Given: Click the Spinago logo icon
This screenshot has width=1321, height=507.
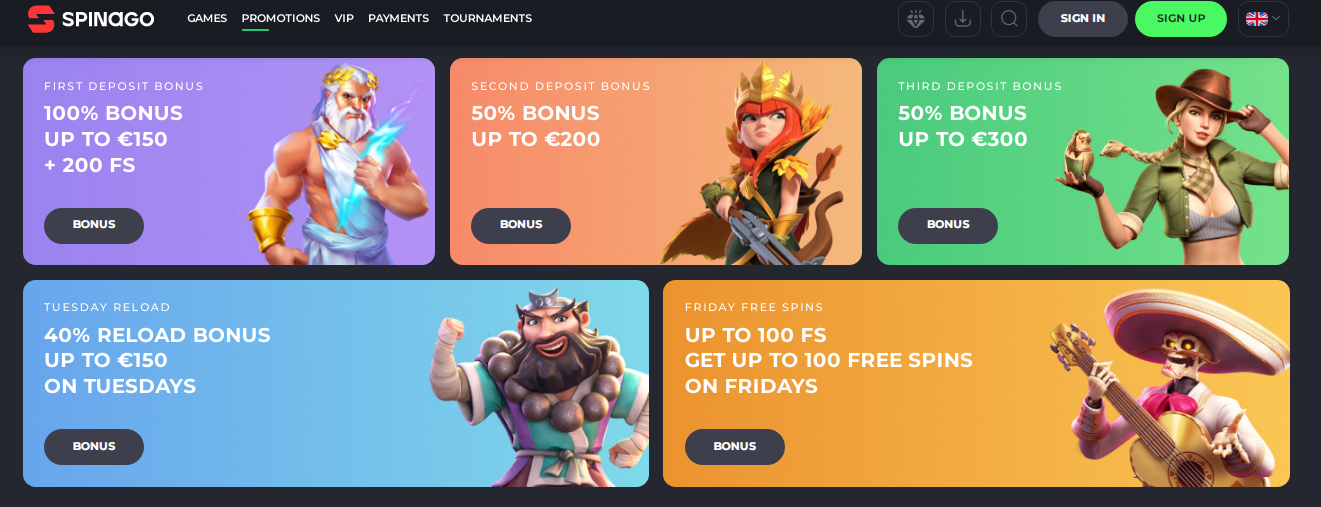Looking at the screenshot, I should (41, 18).
